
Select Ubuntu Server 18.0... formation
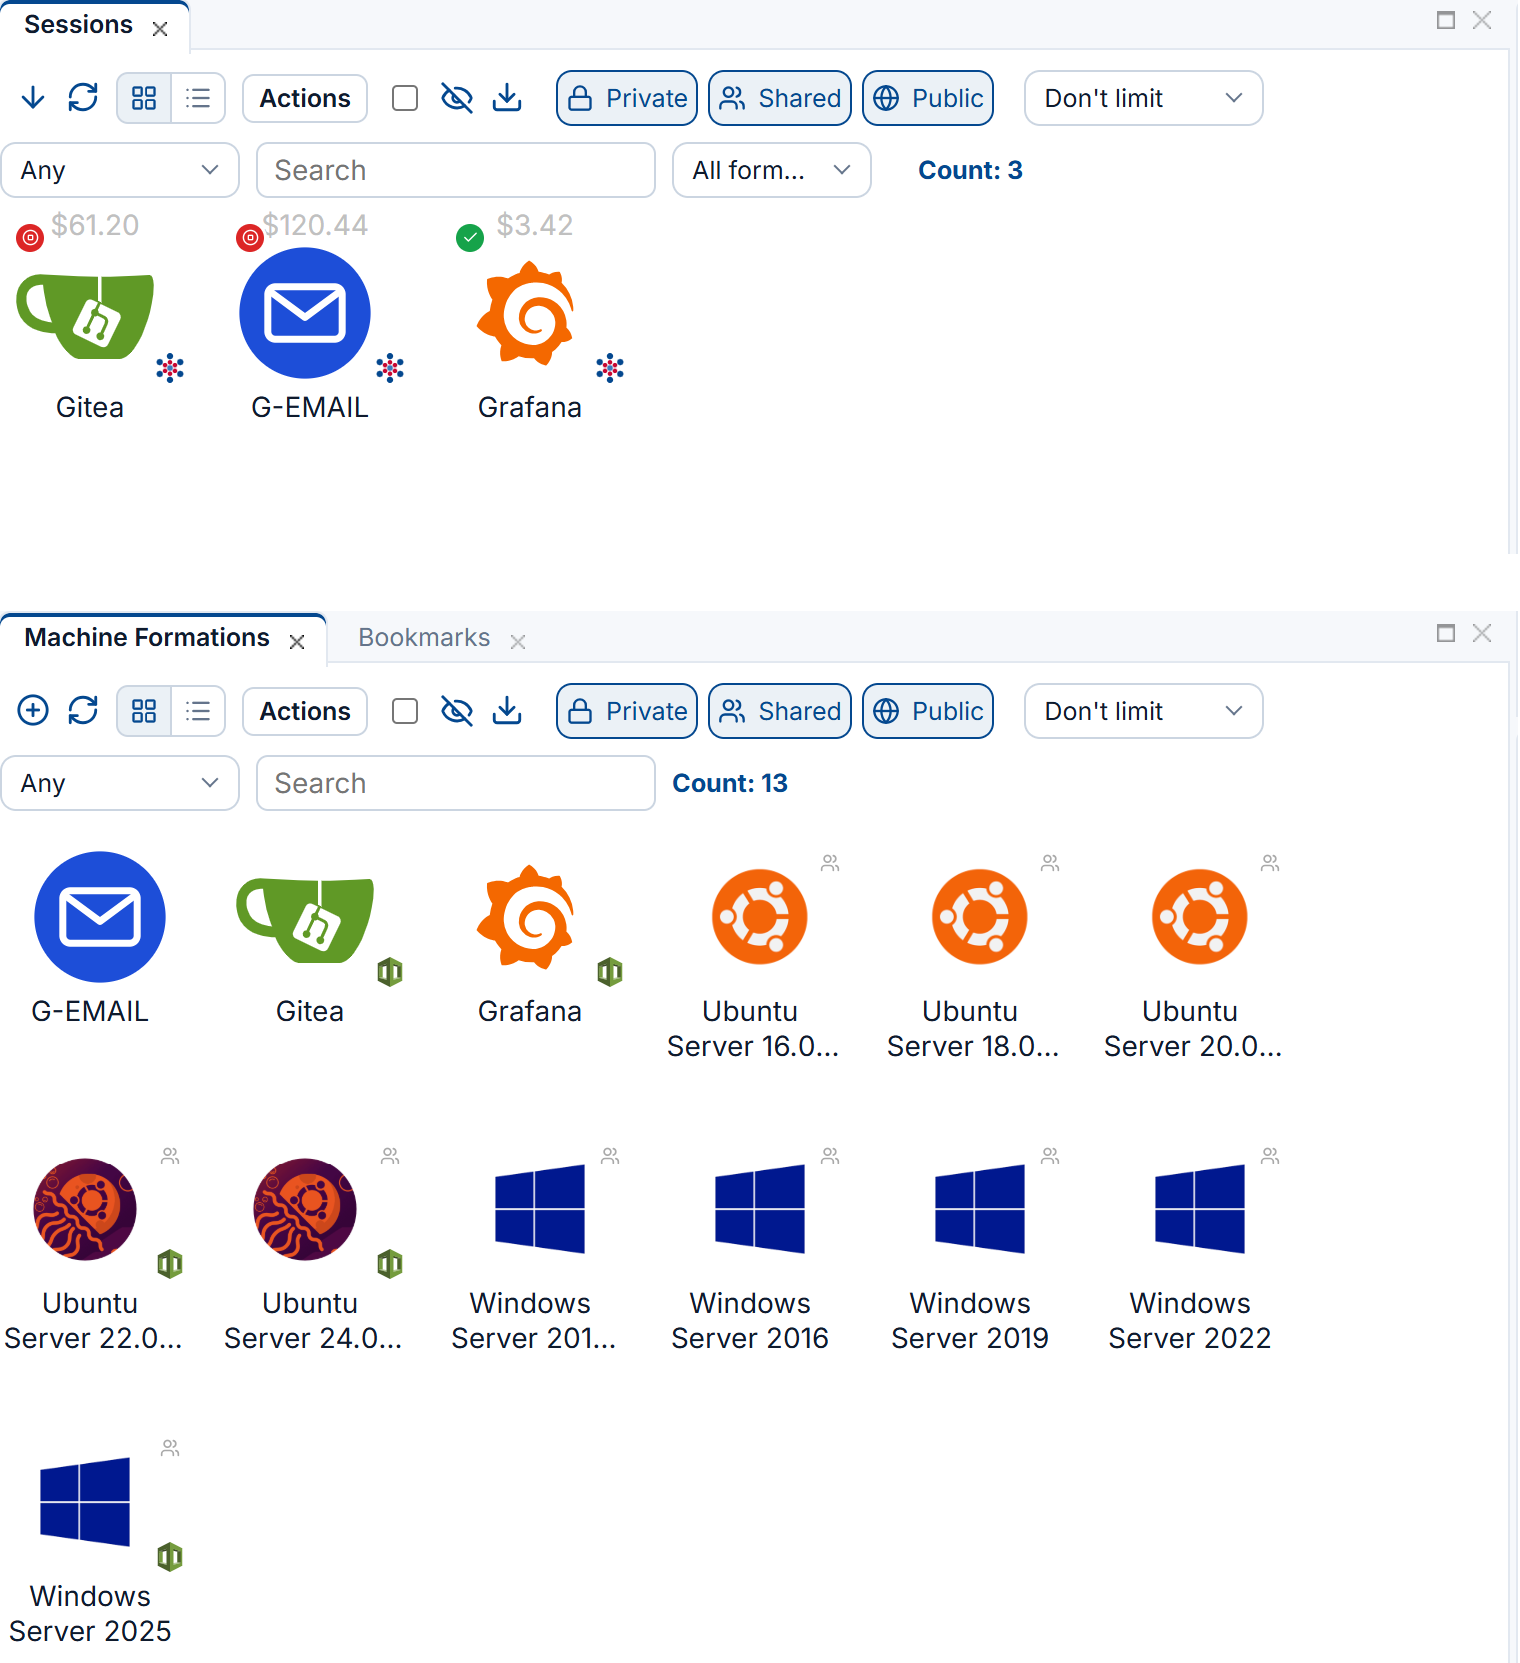click(980, 917)
